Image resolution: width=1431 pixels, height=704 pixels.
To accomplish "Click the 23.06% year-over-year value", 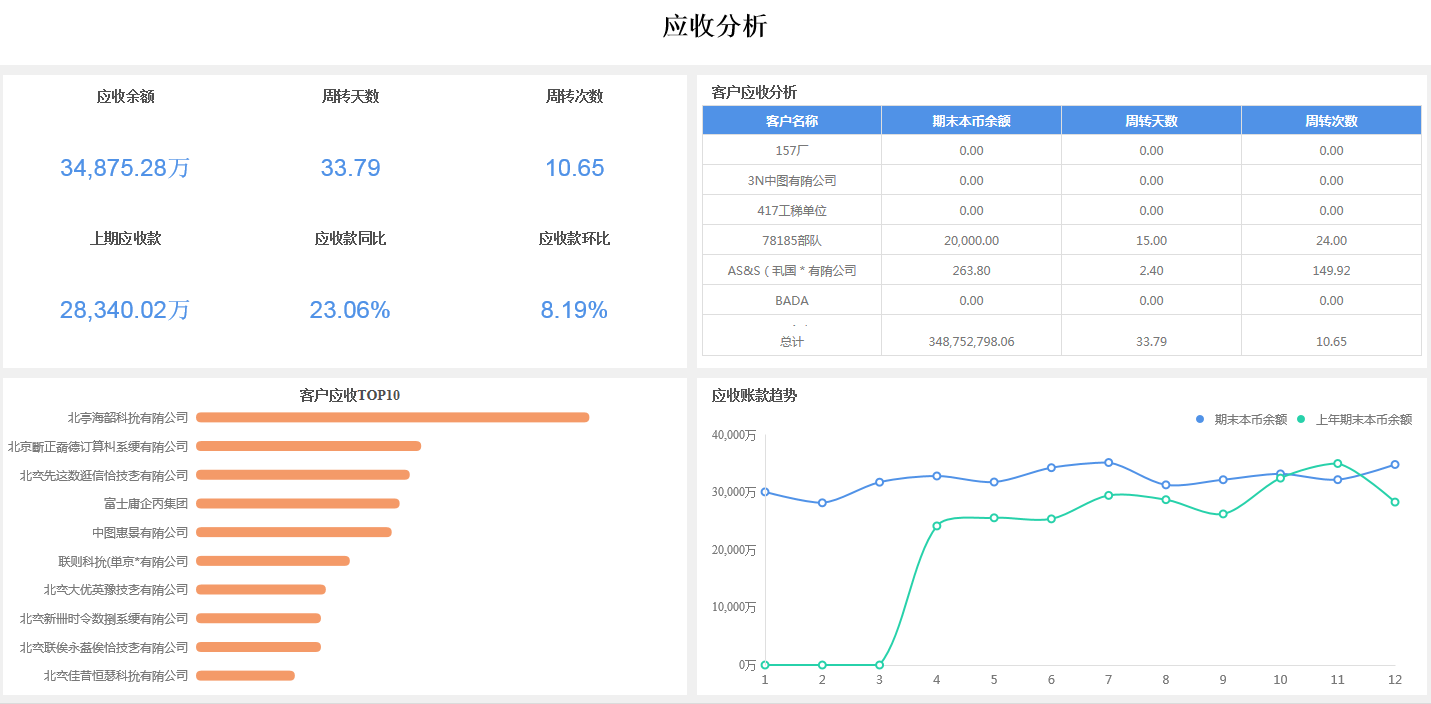I will 349,310.
